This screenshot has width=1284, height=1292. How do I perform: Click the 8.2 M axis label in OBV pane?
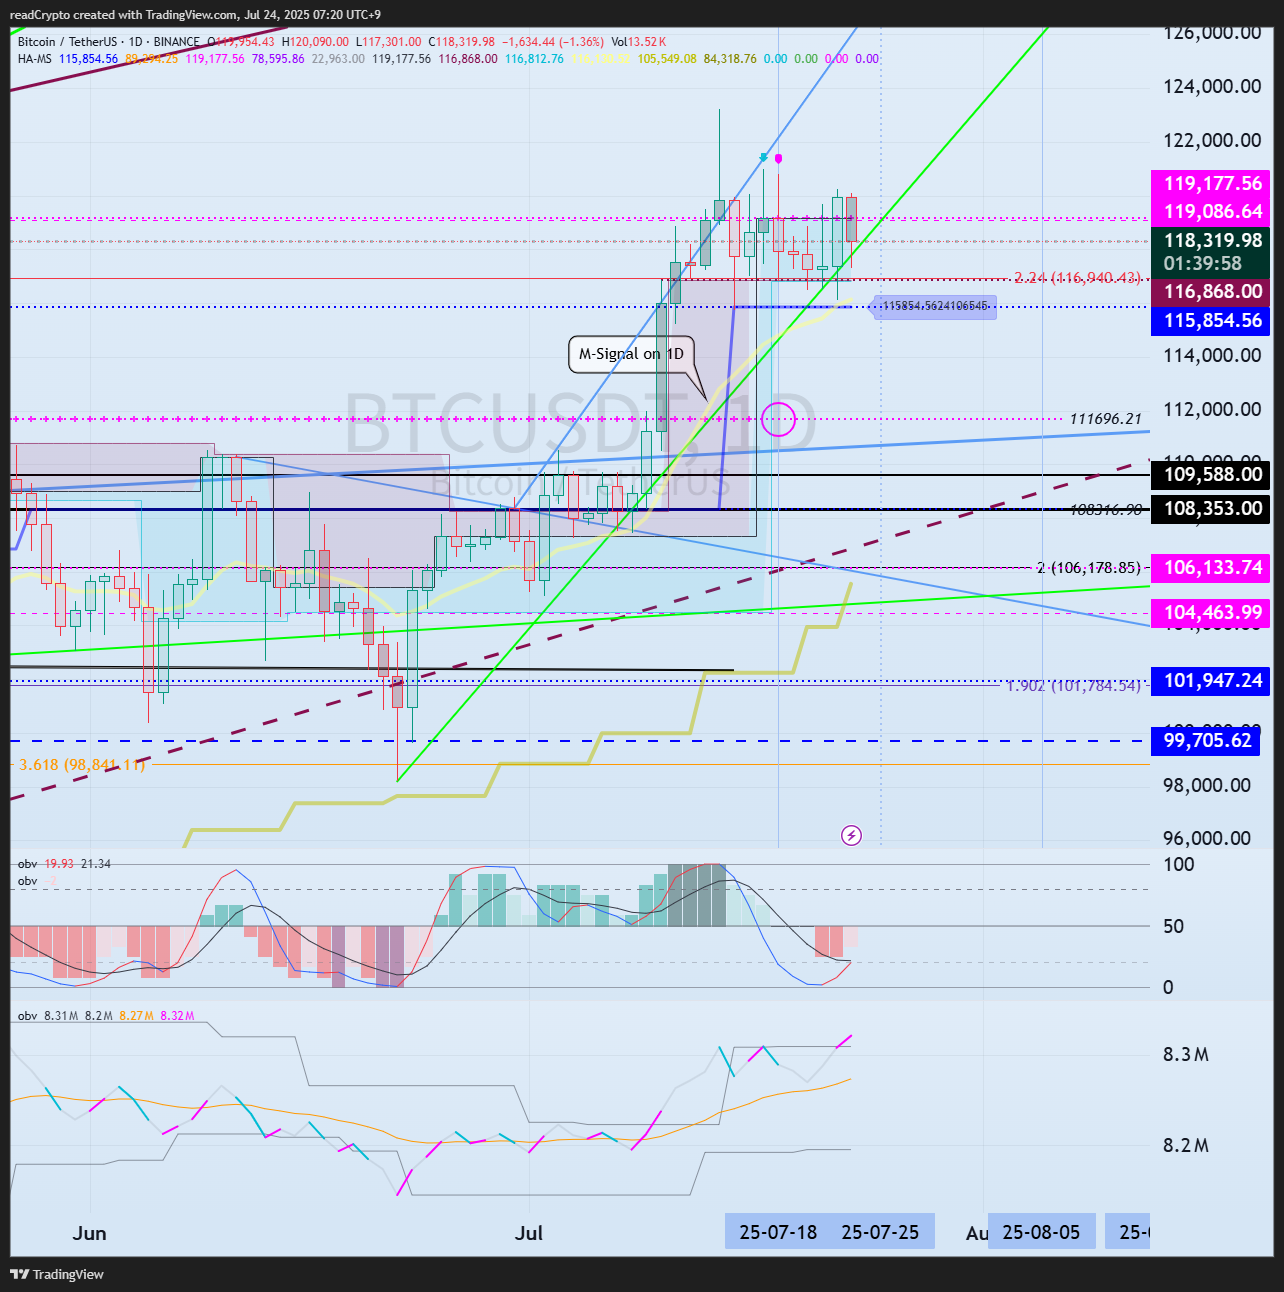click(1186, 1145)
